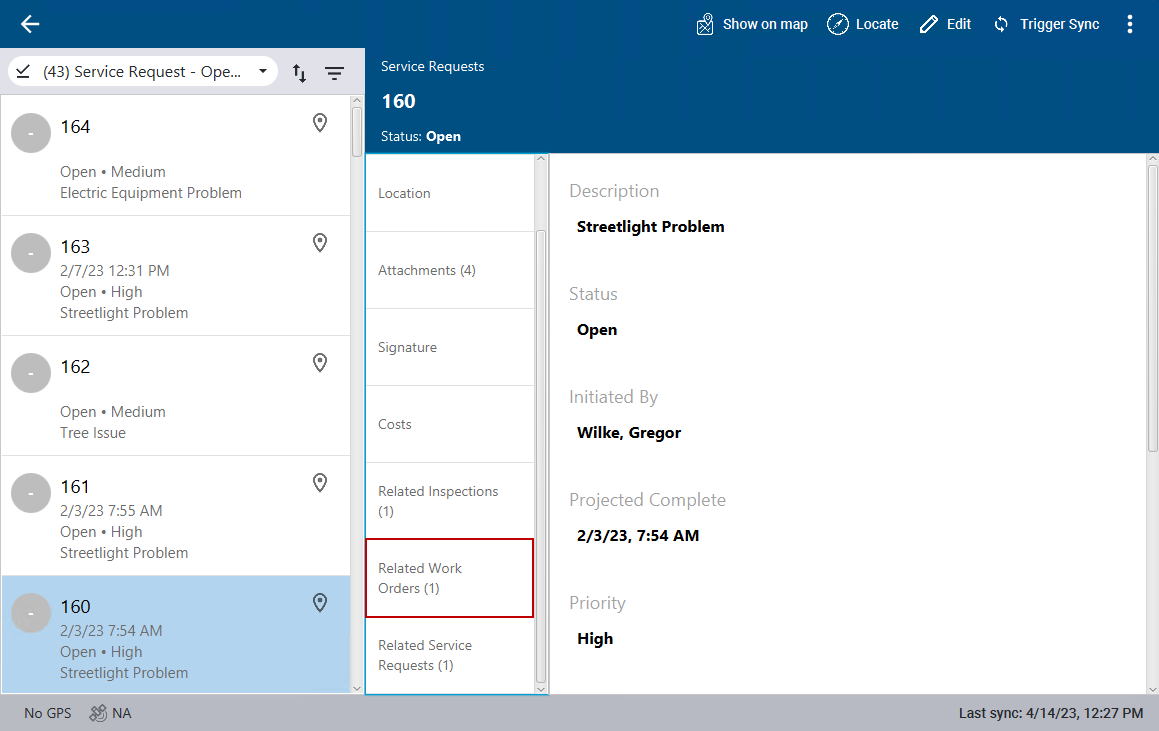Toggle the round selector on request 162
Viewport: 1159px width, 731px height.
pyautogui.click(x=31, y=373)
